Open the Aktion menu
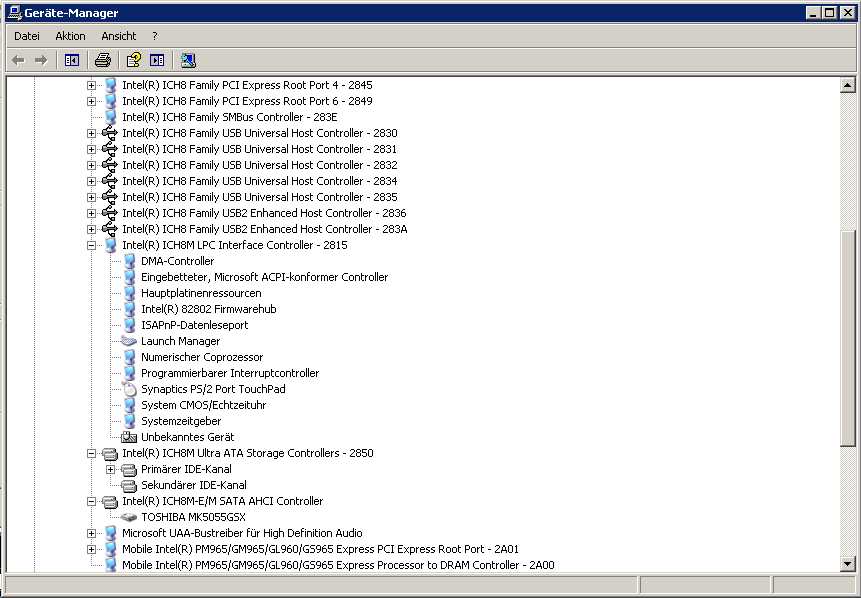The width and height of the screenshot is (861, 598). [x=70, y=36]
